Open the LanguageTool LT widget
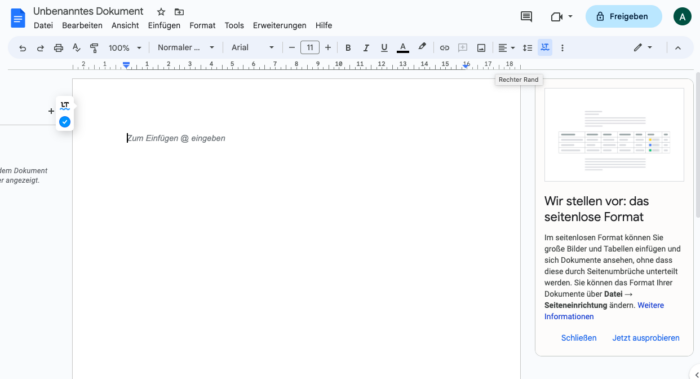This screenshot has width=700, height=379. 65,106
